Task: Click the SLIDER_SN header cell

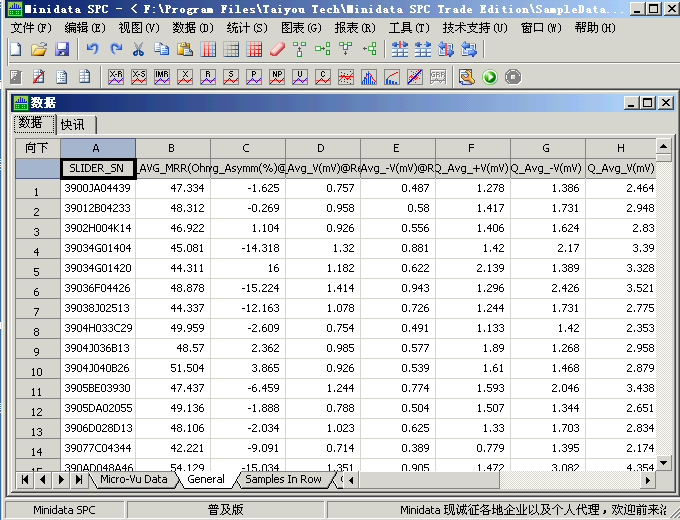Action: (x=97, y=168)
